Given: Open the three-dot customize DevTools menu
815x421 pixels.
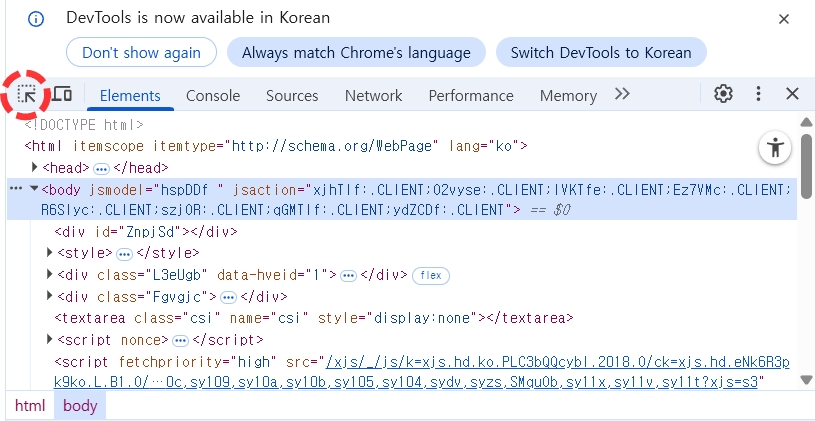Looking at the screenshot, I should point(758,94).
